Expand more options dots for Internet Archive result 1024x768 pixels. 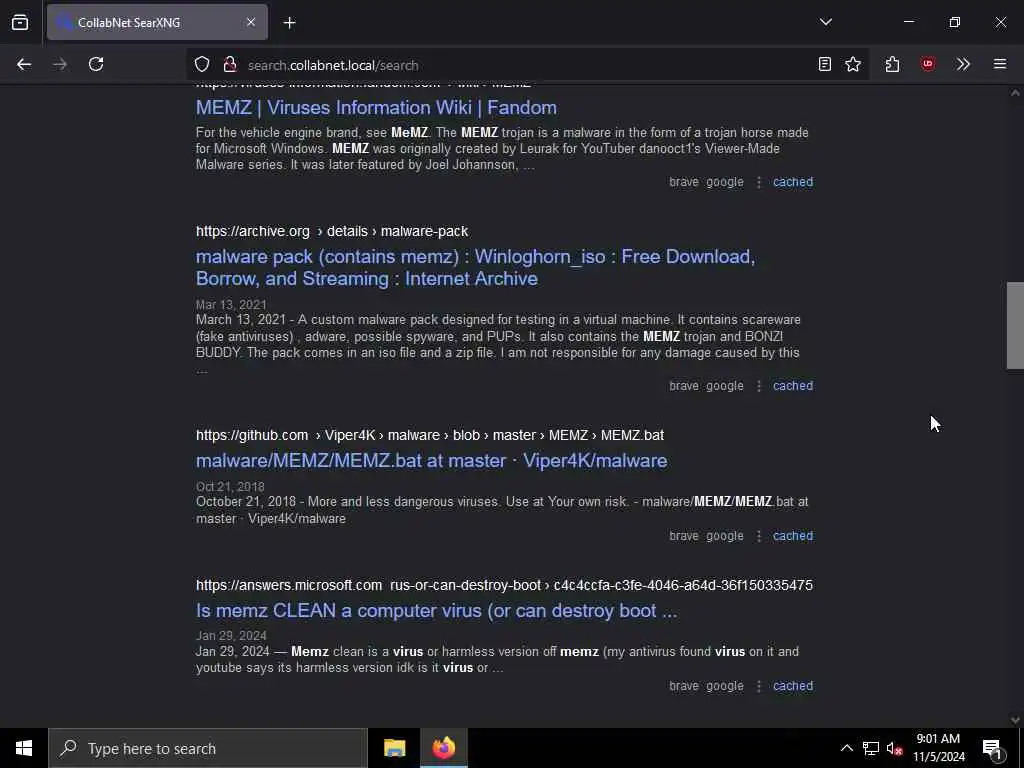pos(759,386)
